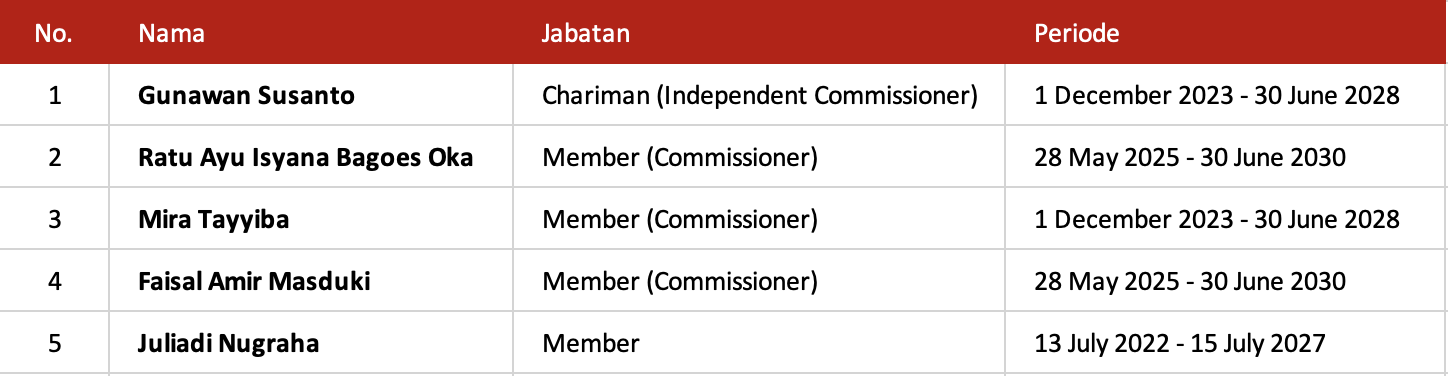Click the Chariman (Independent Commissioner) cell
Image resolution: width=1448 pixels, height=376 pixels.
pos(759,96)
